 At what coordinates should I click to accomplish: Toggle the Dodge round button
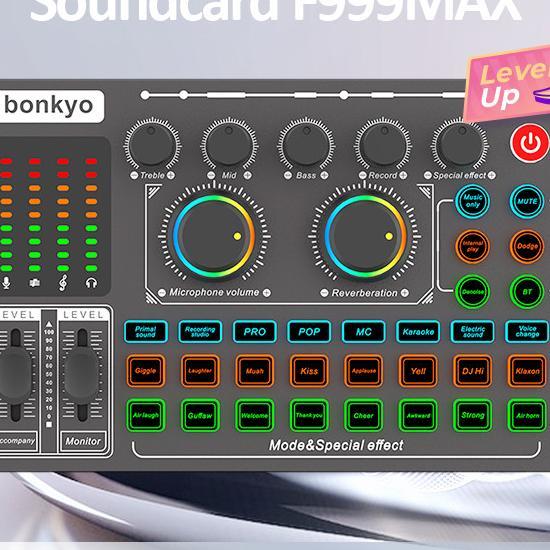pyautogui.click(x=527, y=247)
